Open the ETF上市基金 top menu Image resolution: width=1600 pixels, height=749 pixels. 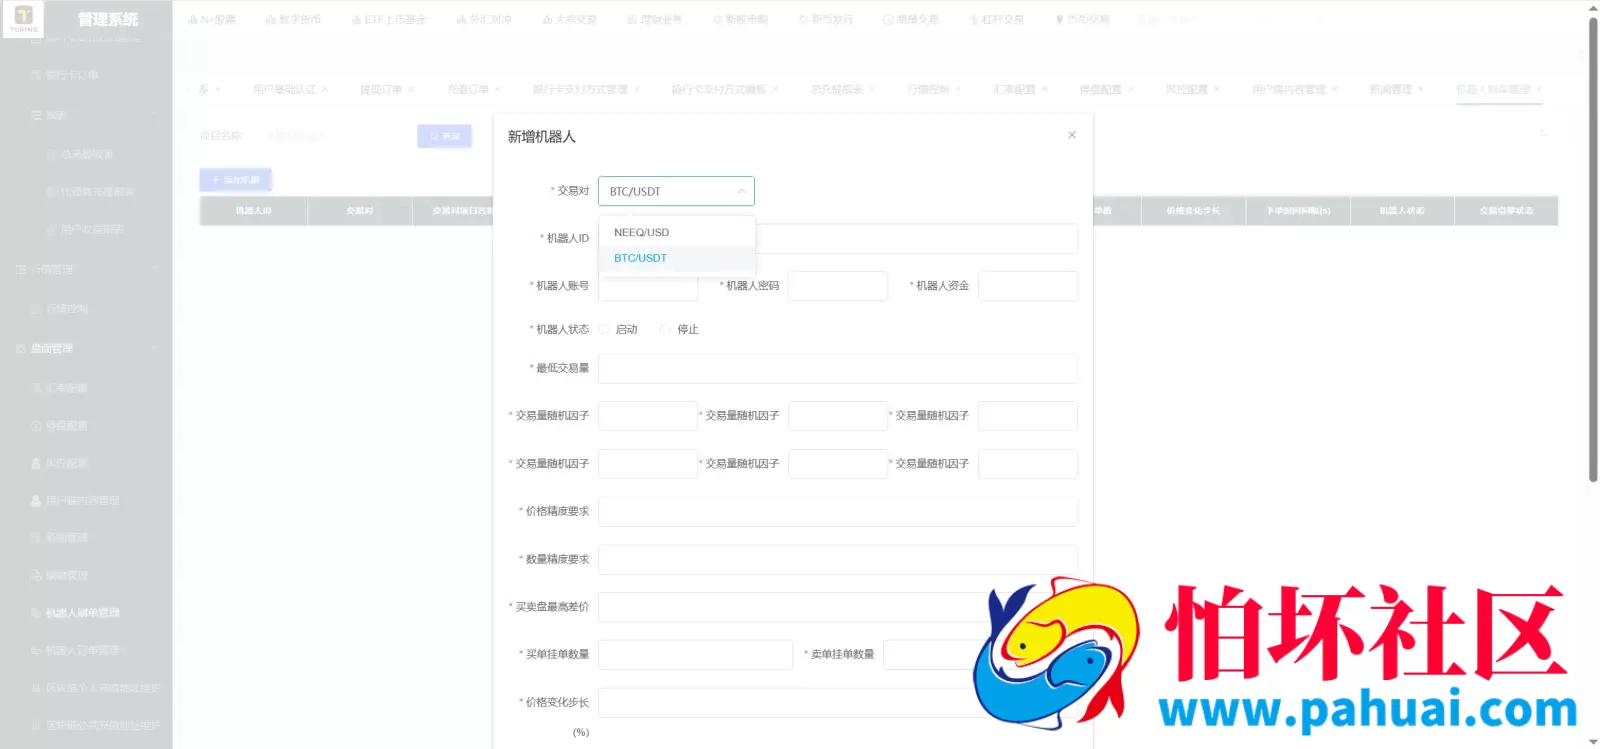coord(389,19)
